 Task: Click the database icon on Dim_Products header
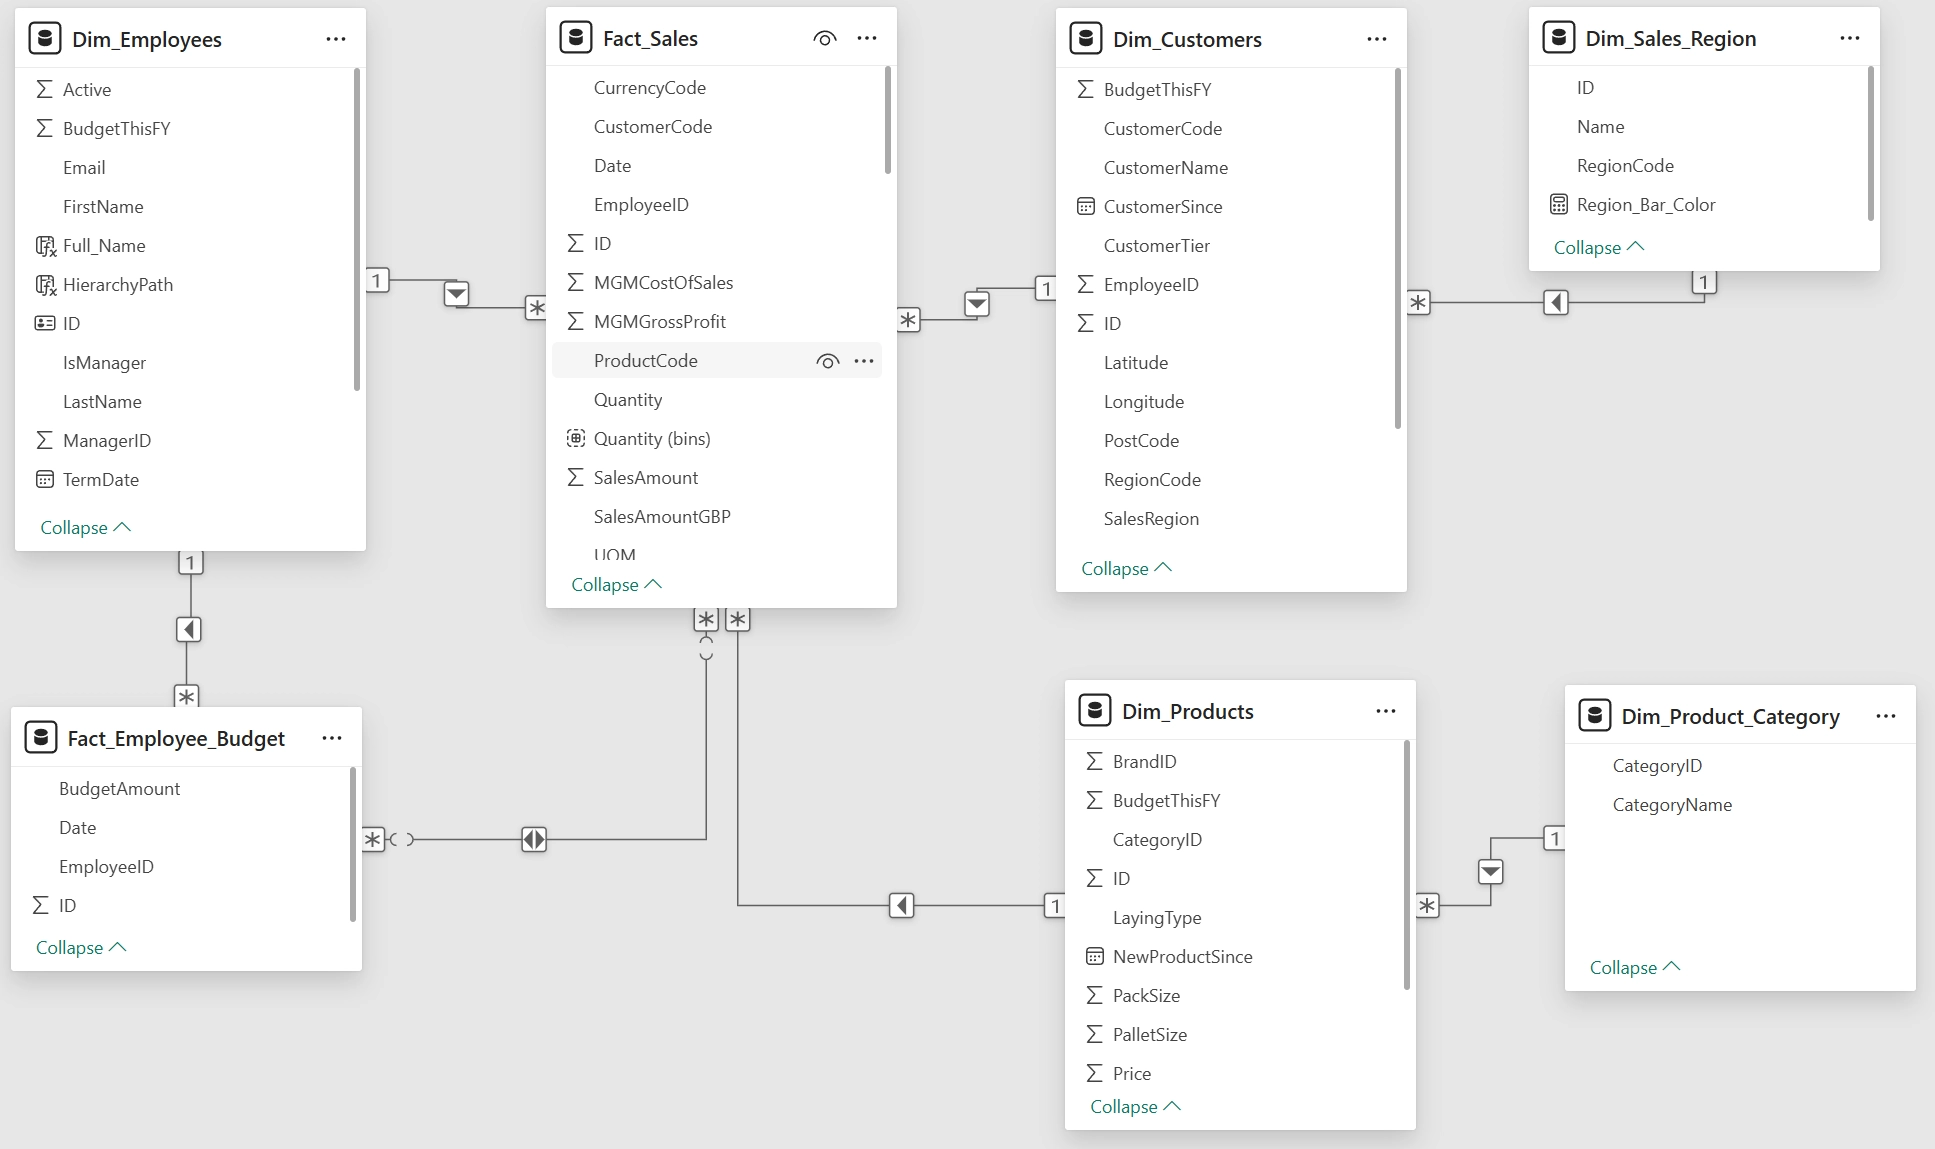(1096, 710)
